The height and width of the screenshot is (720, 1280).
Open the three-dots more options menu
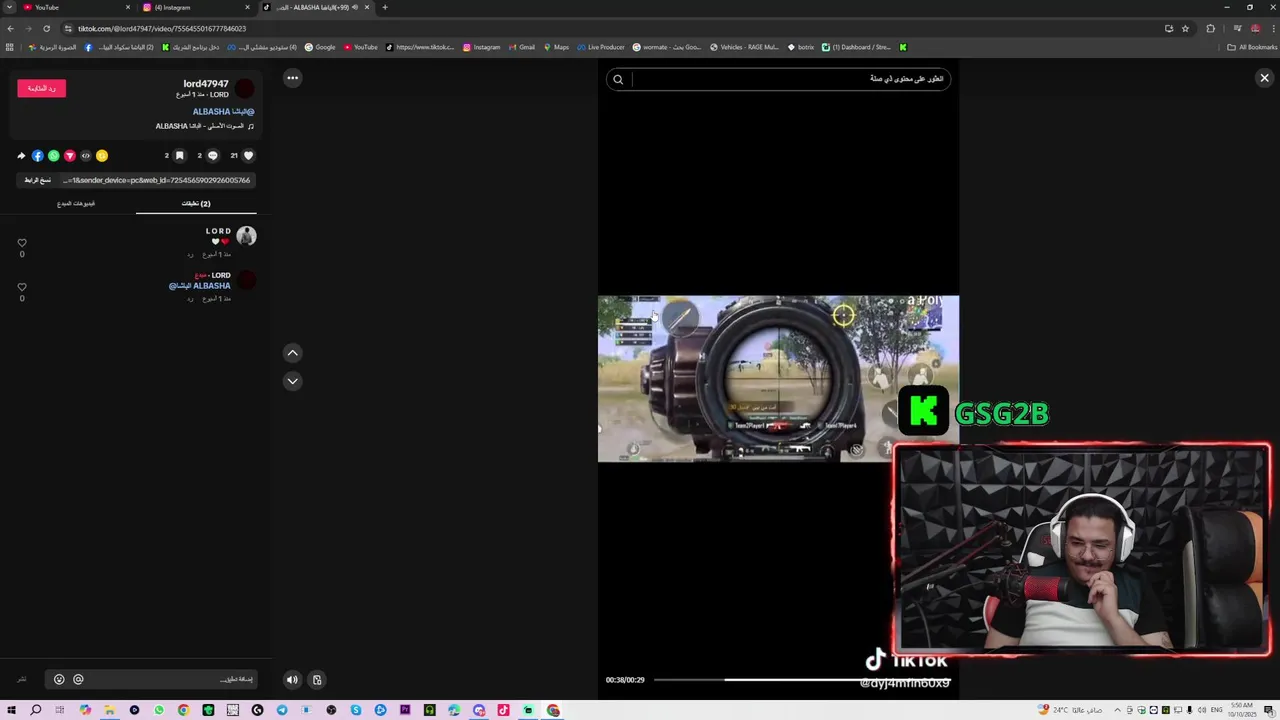click(292, 78)
